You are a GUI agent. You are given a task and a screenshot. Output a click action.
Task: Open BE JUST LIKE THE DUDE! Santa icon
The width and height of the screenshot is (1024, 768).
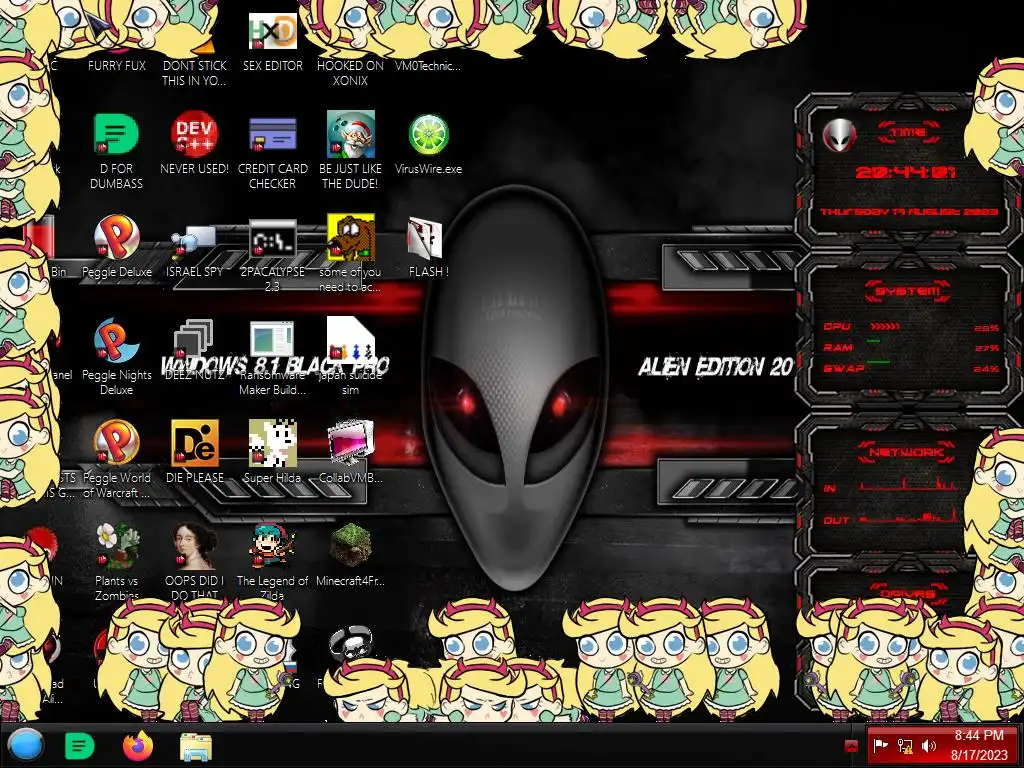click(351, 134)
